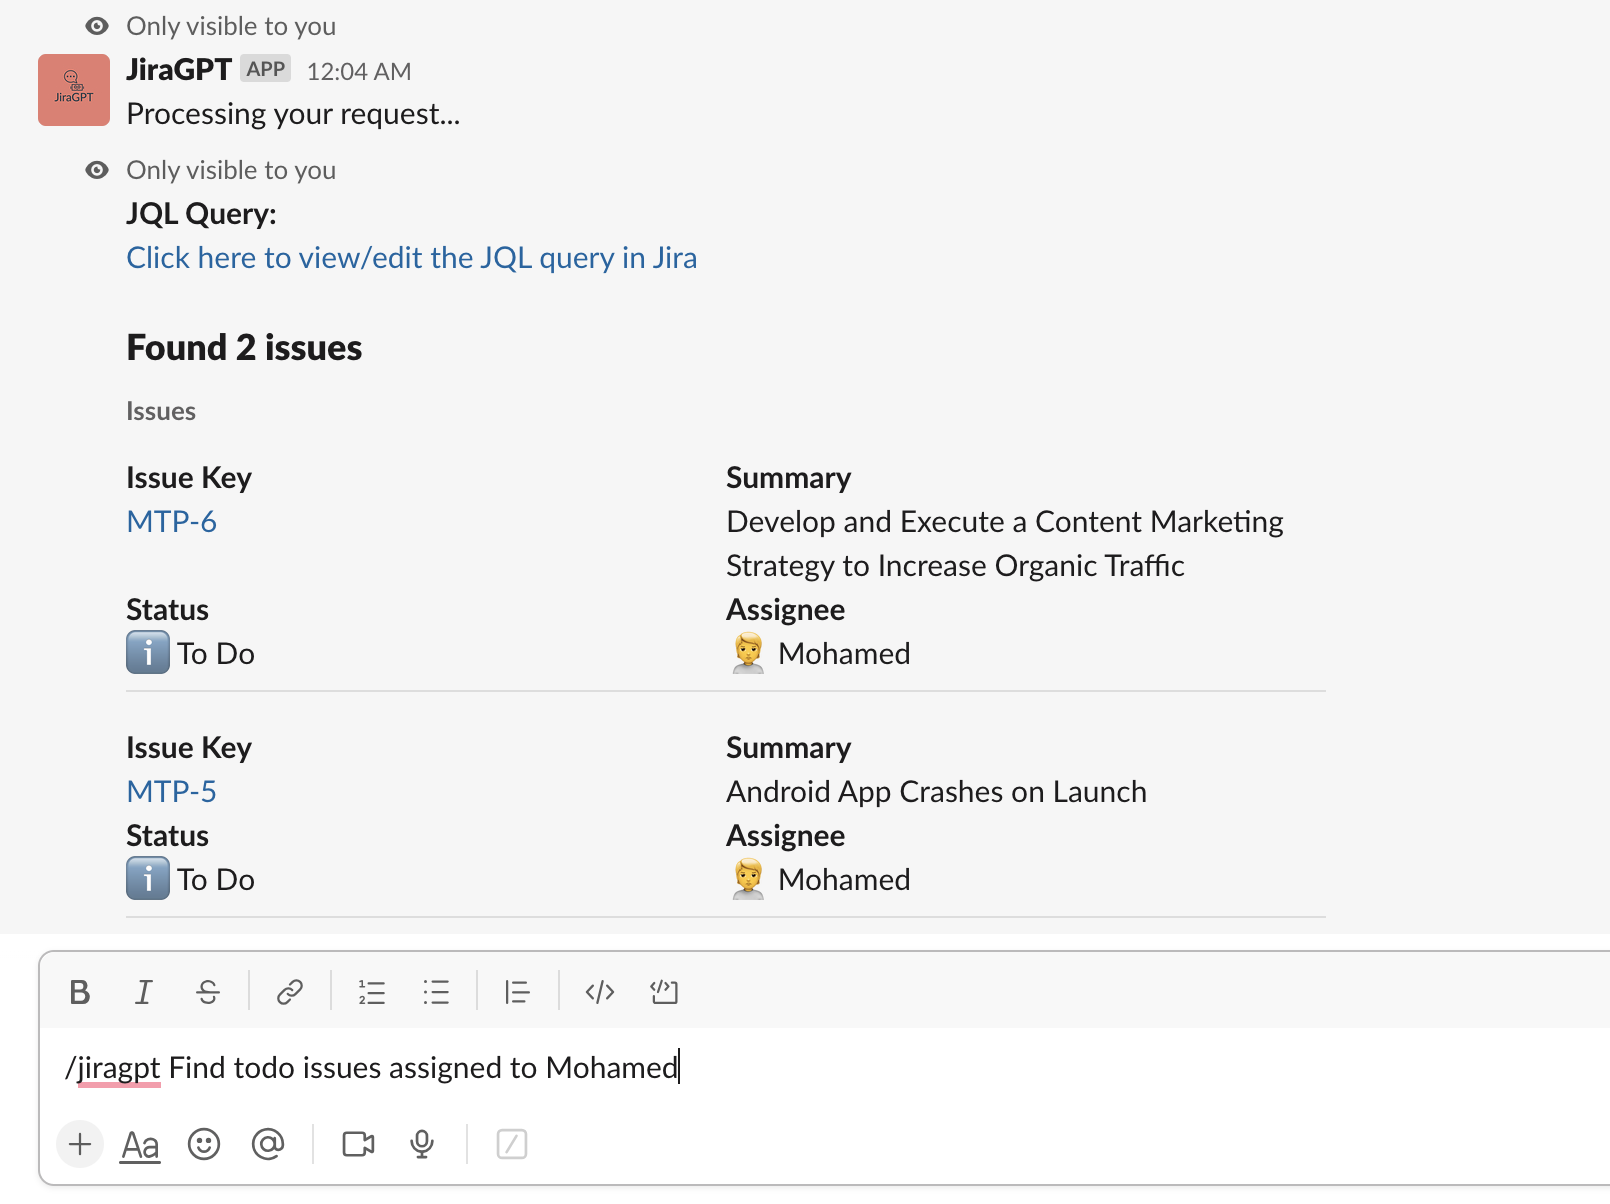Screen dimensions: 1610x1204
Task: Toggle bold formatting in composer
Action: coord(80,992)
